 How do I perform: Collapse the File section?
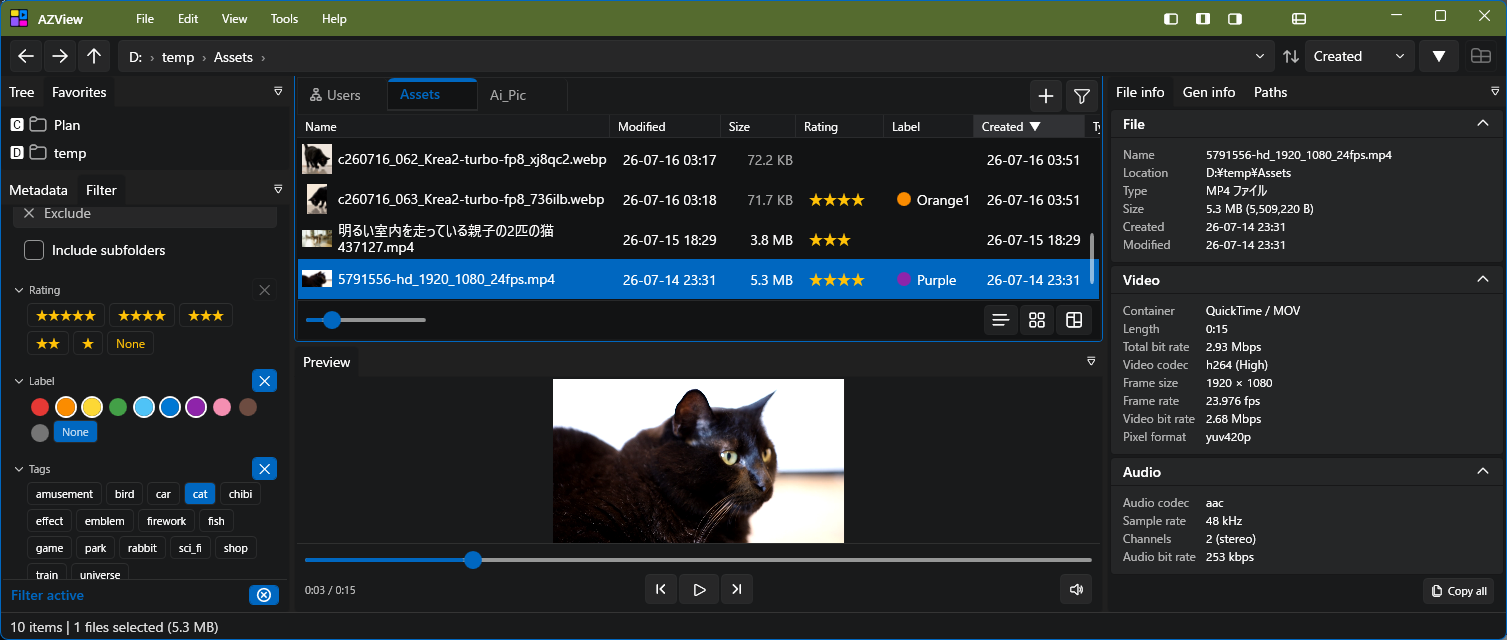coord(1483,123)
